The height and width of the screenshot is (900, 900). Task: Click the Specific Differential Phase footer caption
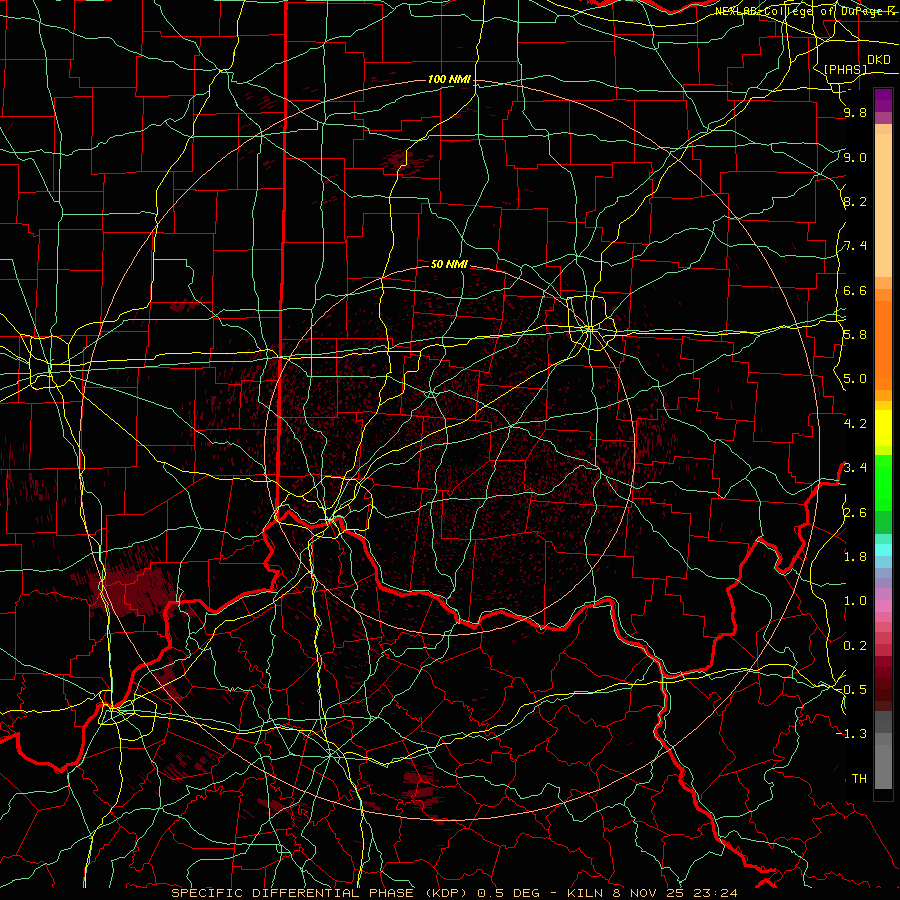click(x=454, y=893)
